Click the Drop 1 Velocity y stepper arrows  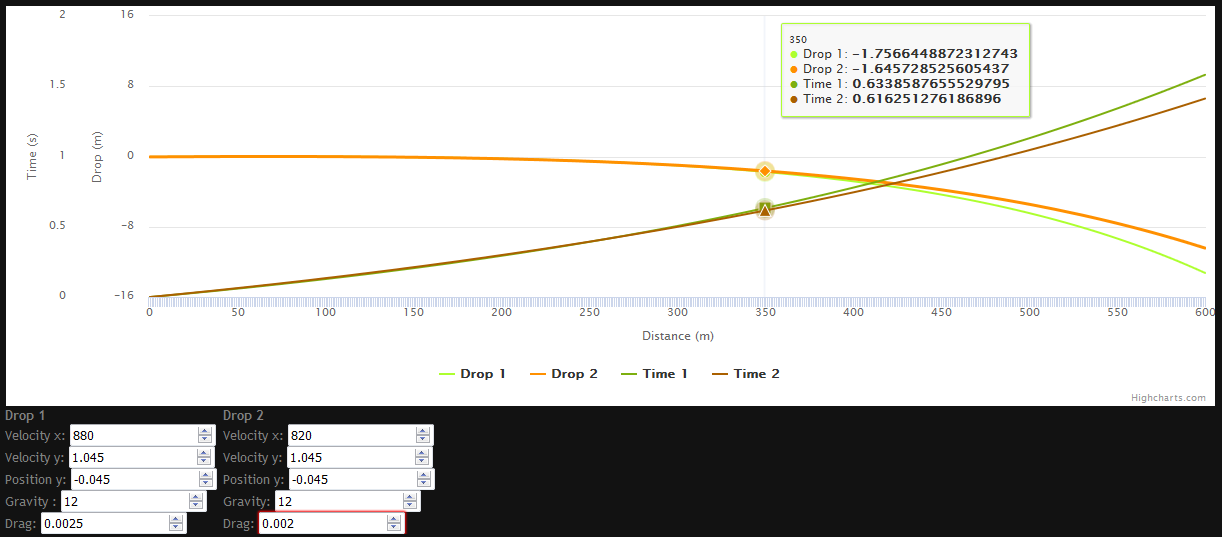(x=205, y=458)
